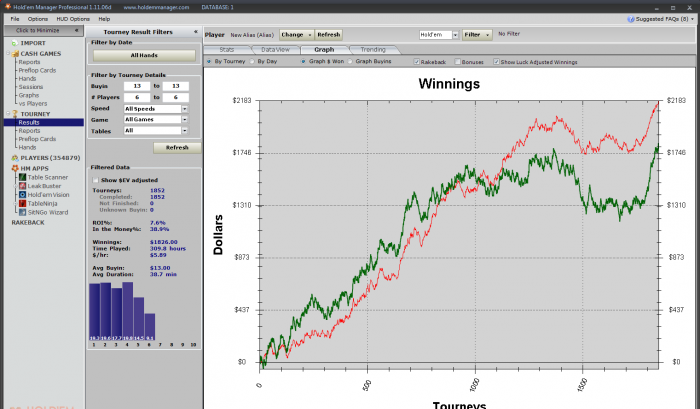
Task: Click the HM Apps gear icon
Action: point(15,168)
